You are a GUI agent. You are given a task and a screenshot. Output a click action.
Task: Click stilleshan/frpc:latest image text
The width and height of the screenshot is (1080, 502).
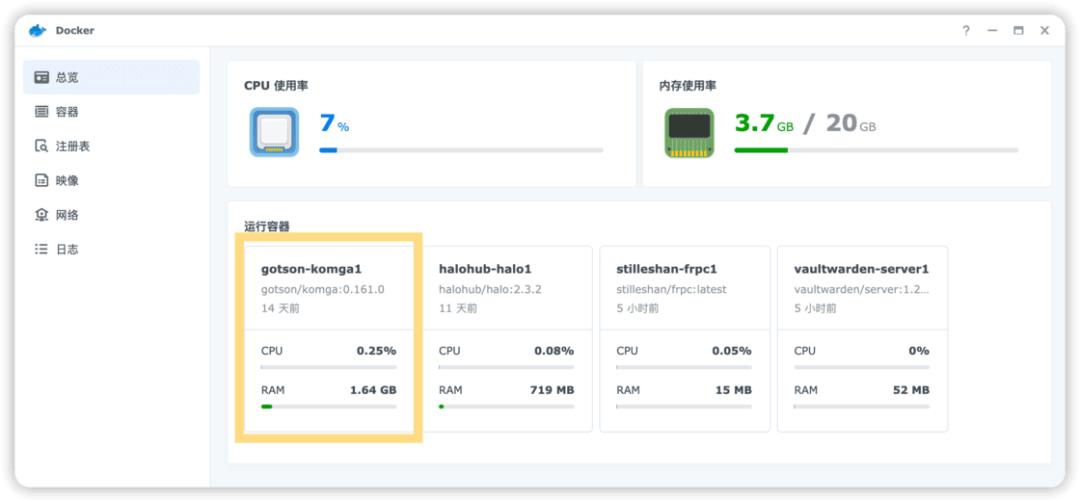click(x=672, y=290)
